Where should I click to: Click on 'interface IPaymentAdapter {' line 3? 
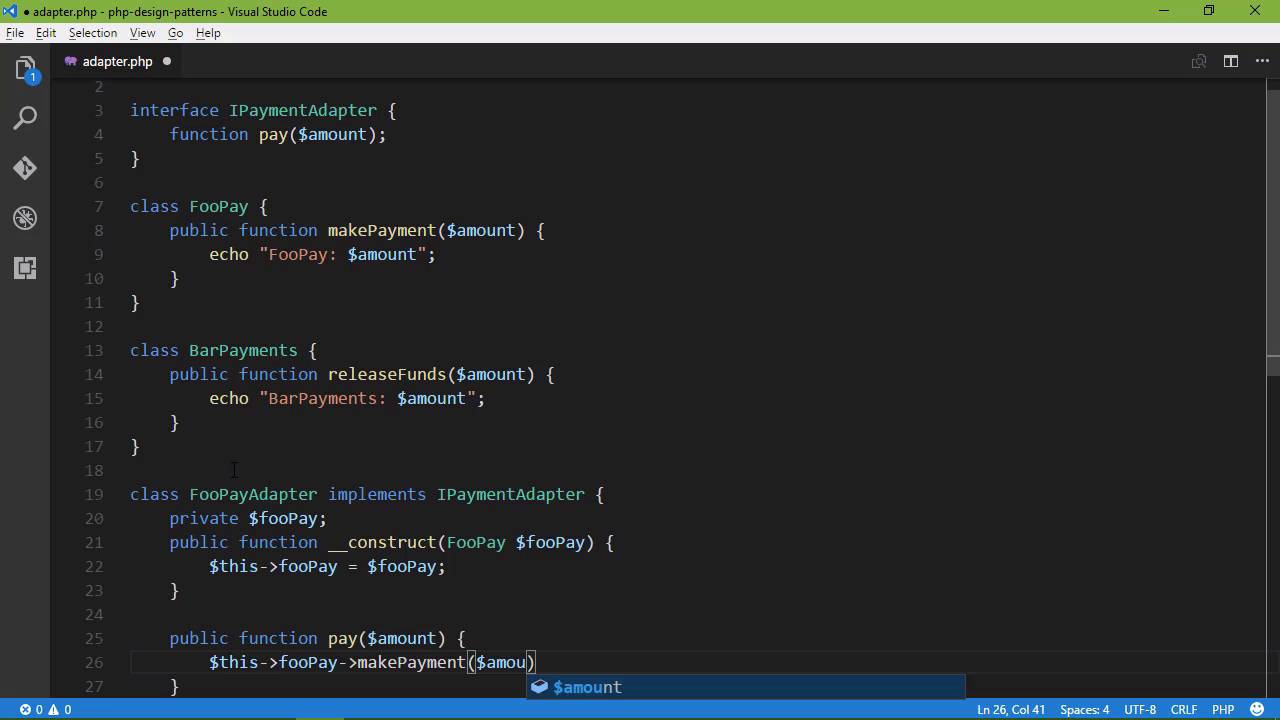[263, 110]
